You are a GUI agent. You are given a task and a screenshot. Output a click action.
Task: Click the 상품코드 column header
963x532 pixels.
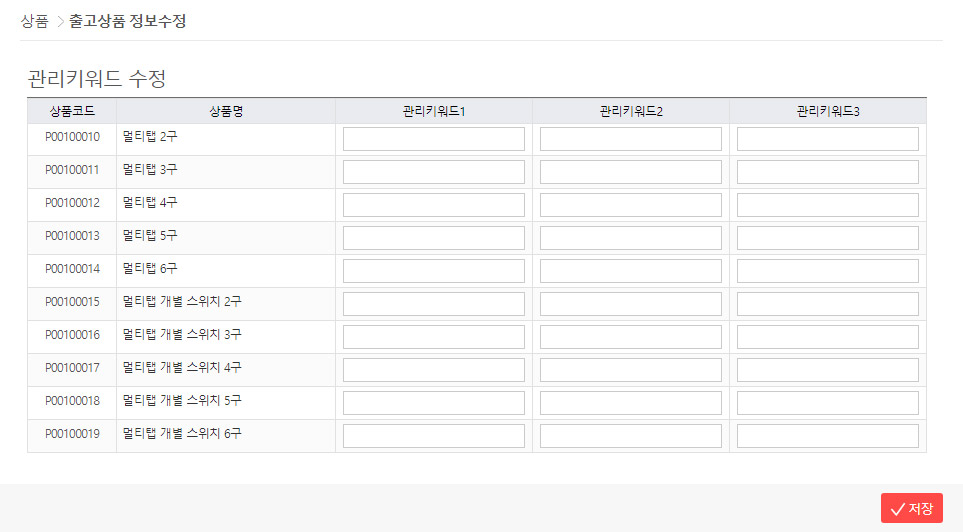(x=72, y=111)
